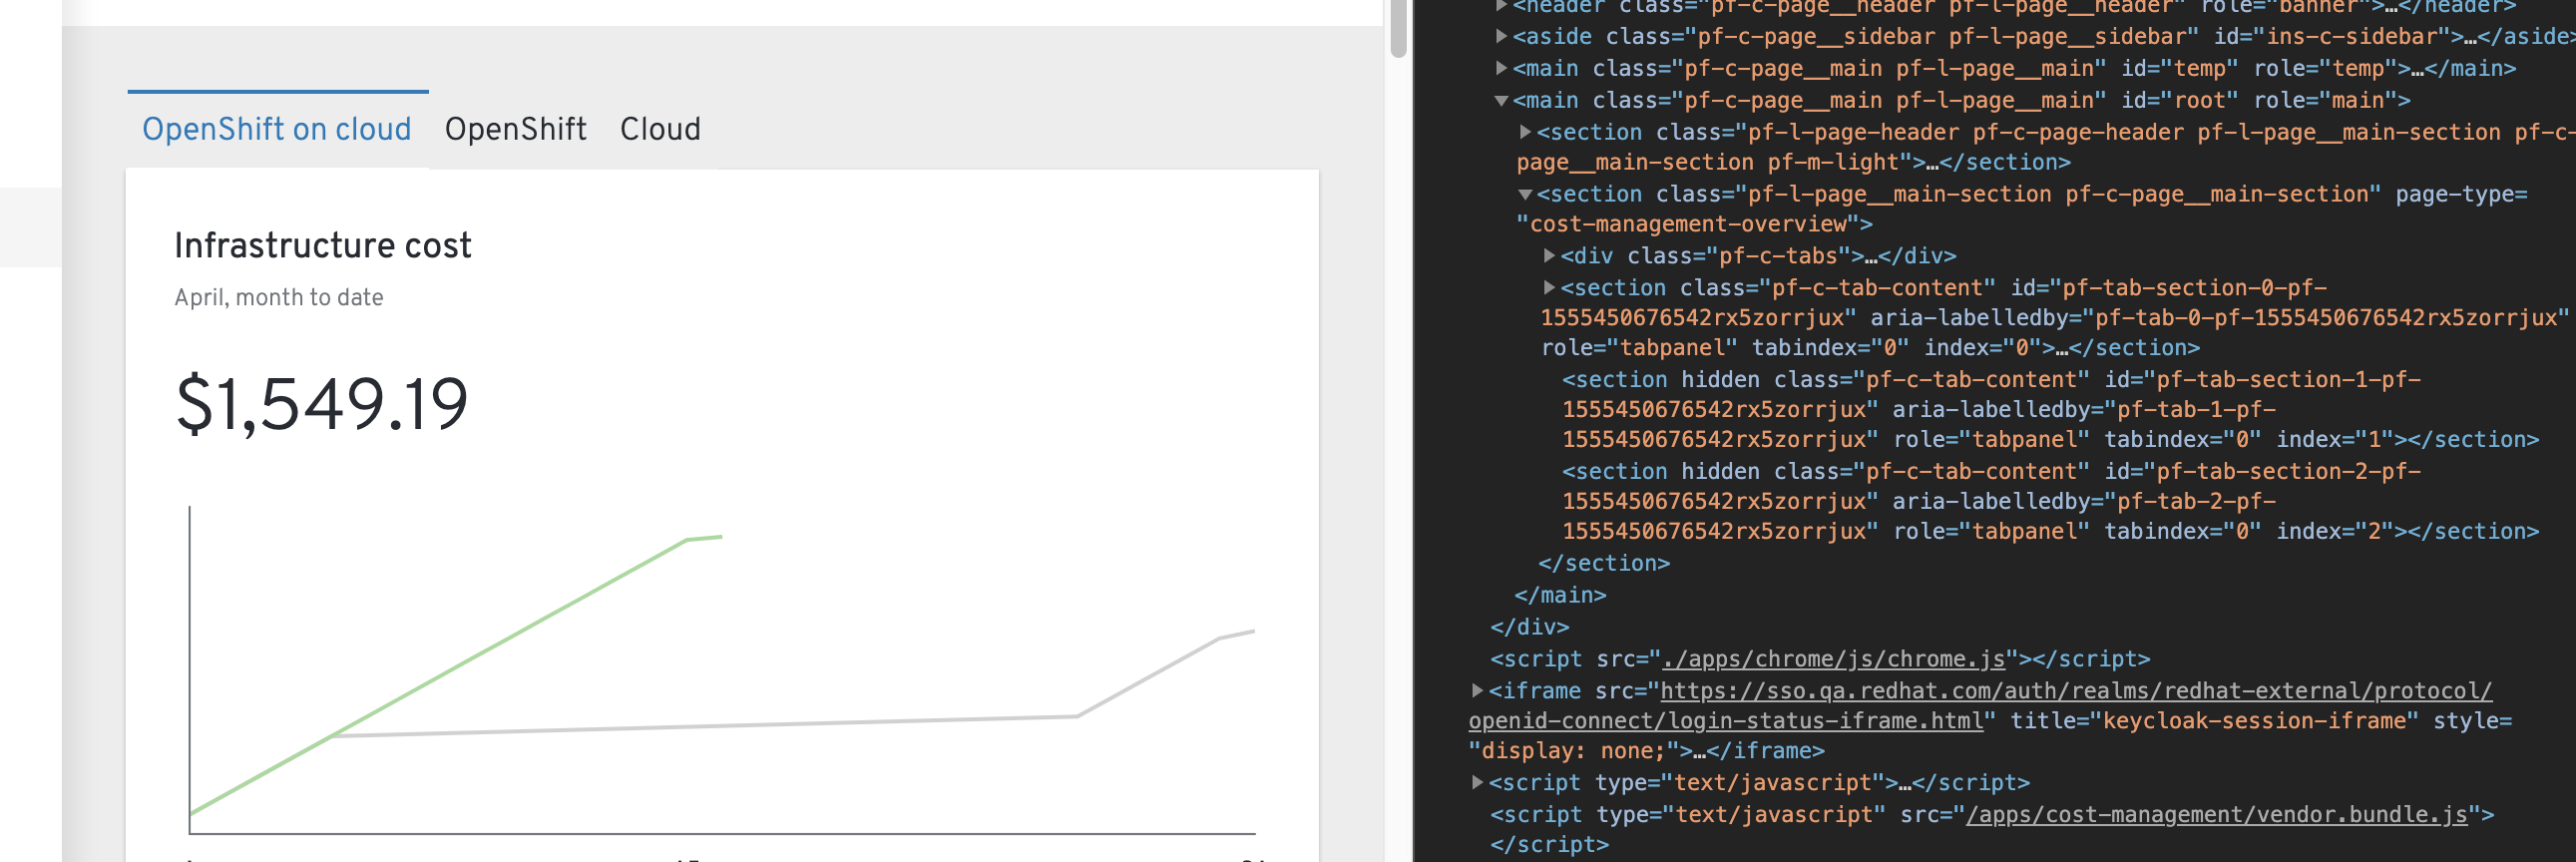Expand the div pf-c-tabs node

1549,256
